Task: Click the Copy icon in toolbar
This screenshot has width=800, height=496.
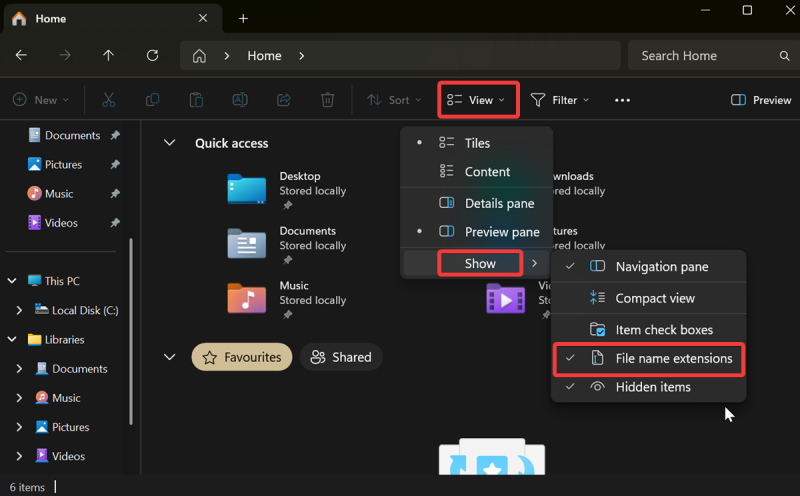Action: pos(153,100)
